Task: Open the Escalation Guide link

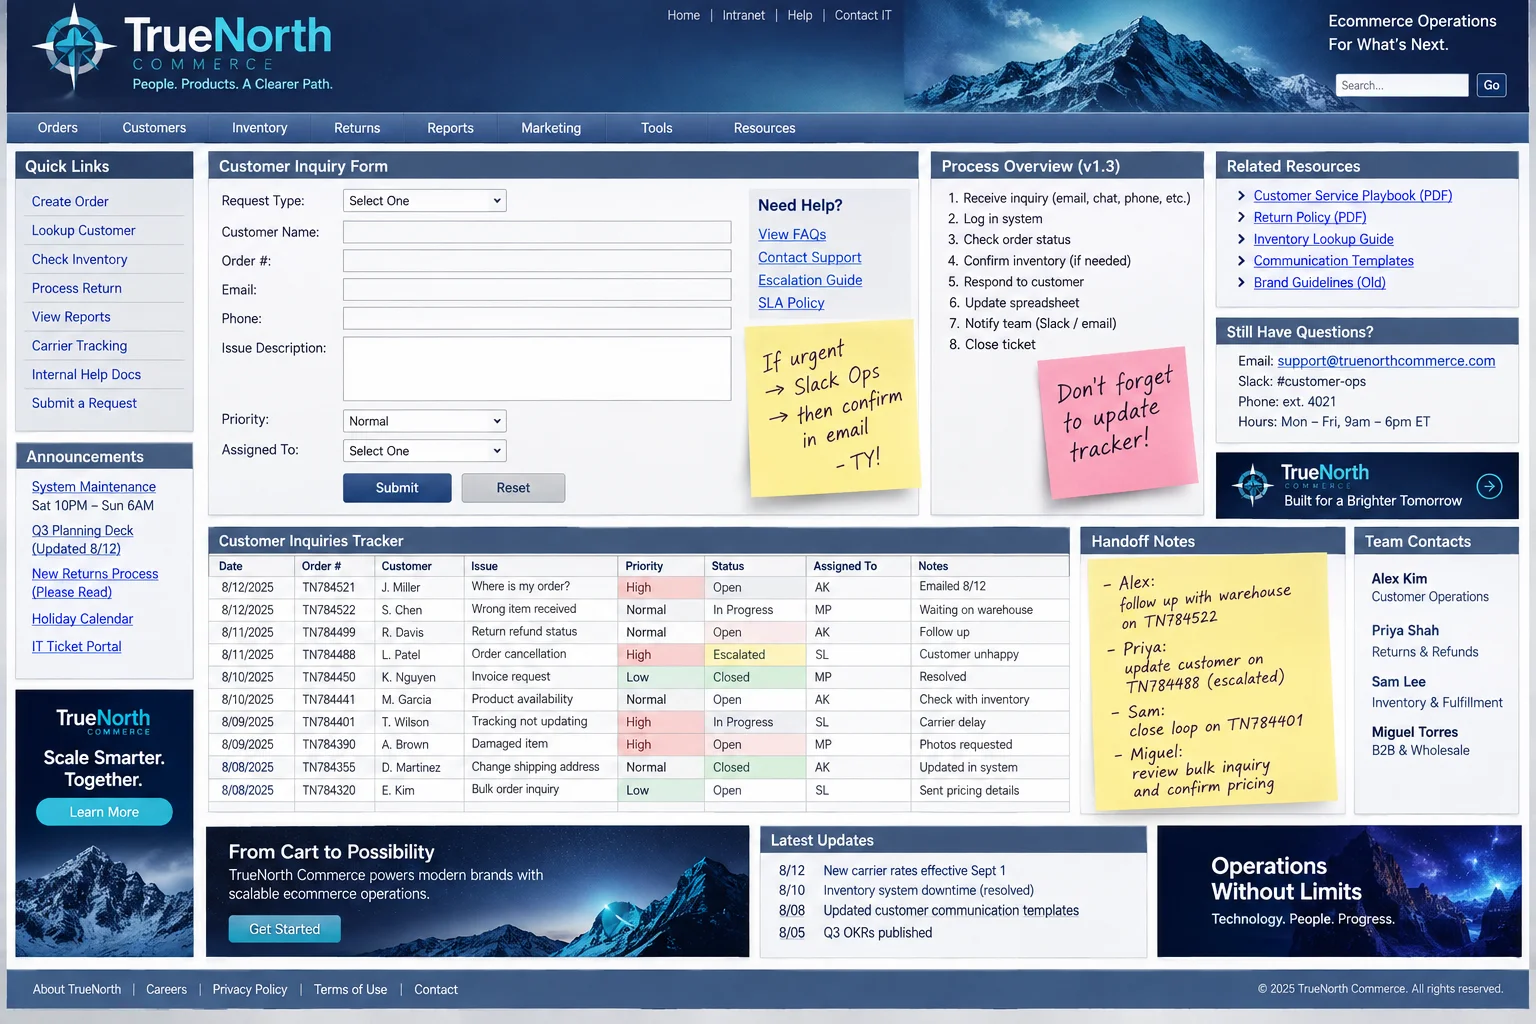Action: click(x=810, y=280)
